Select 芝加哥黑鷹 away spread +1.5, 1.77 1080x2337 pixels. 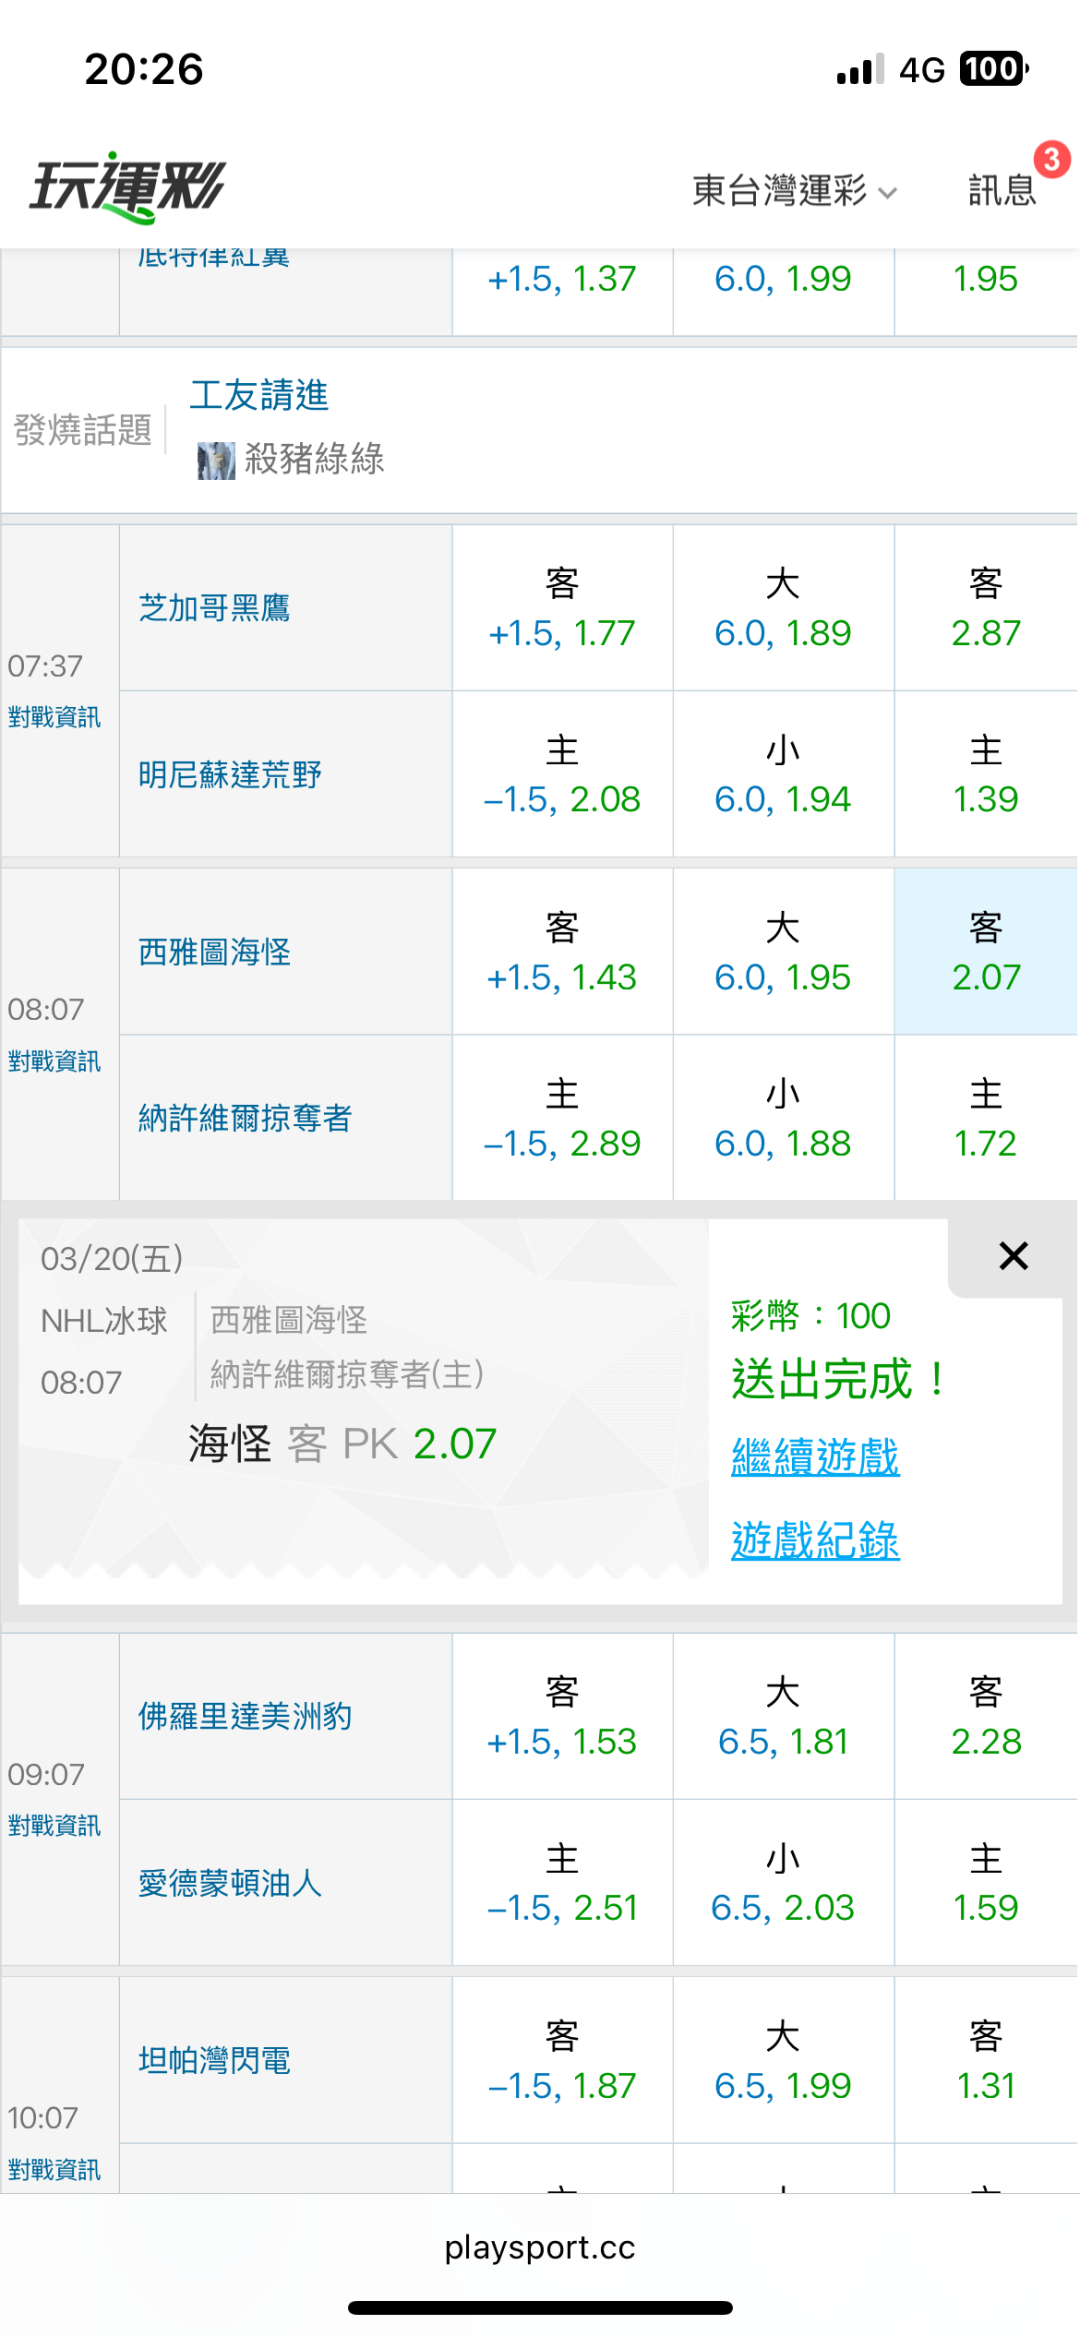click(x=562, y=608)
